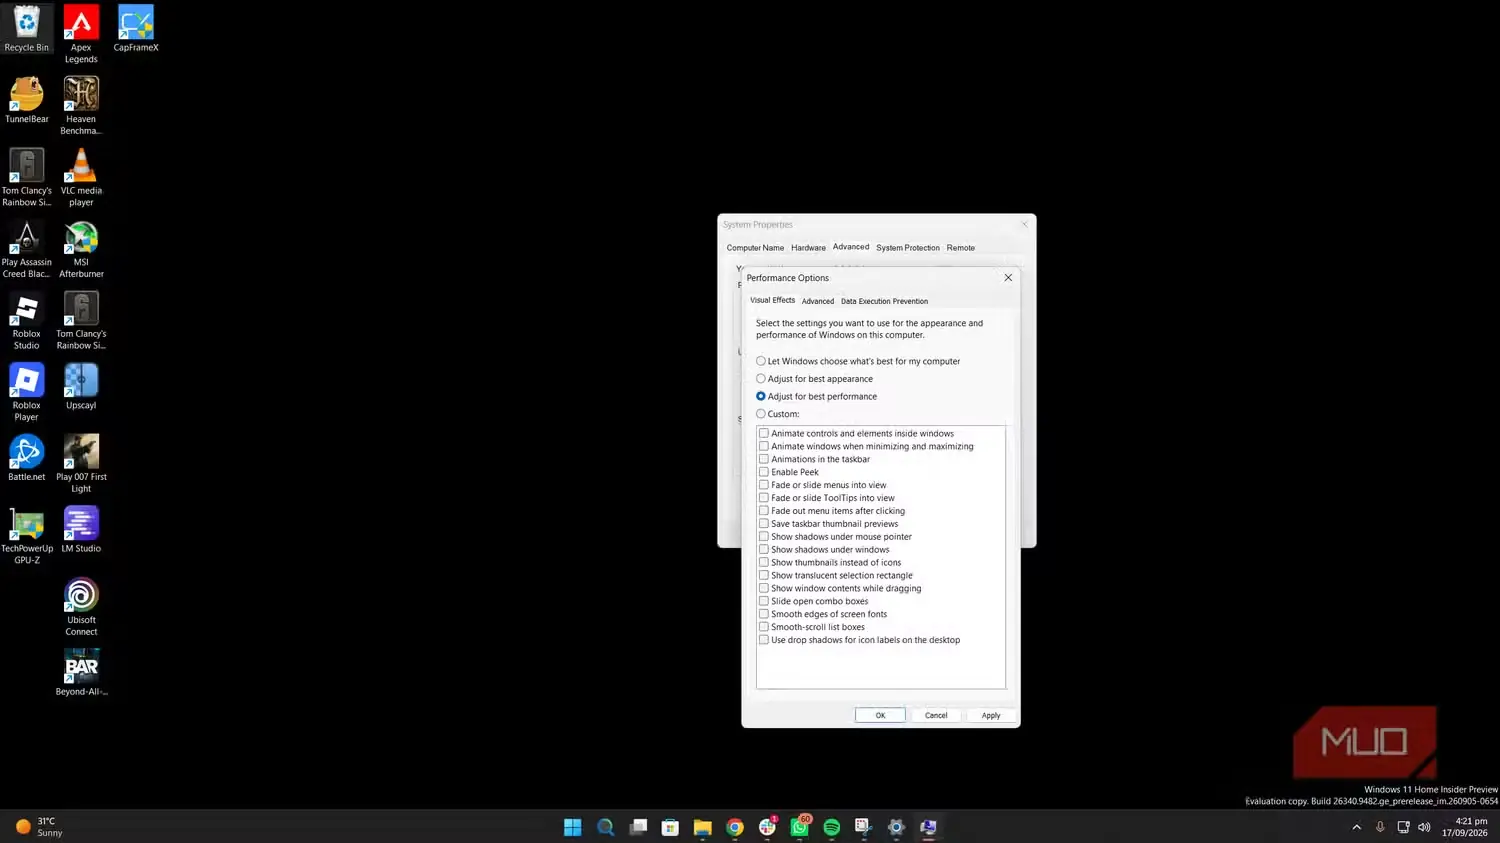Open Spotify from the taskbar
The height and width of the screenshot is (843, 1500).
point(832,827)
